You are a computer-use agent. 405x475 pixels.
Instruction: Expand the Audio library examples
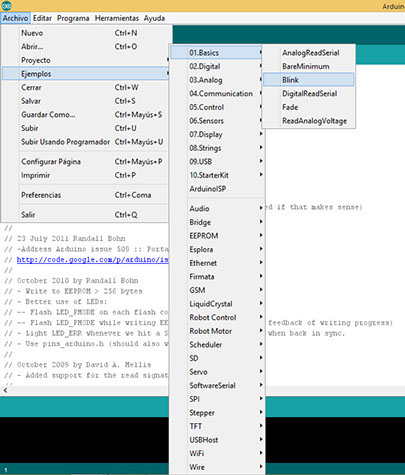pos(217,209)
